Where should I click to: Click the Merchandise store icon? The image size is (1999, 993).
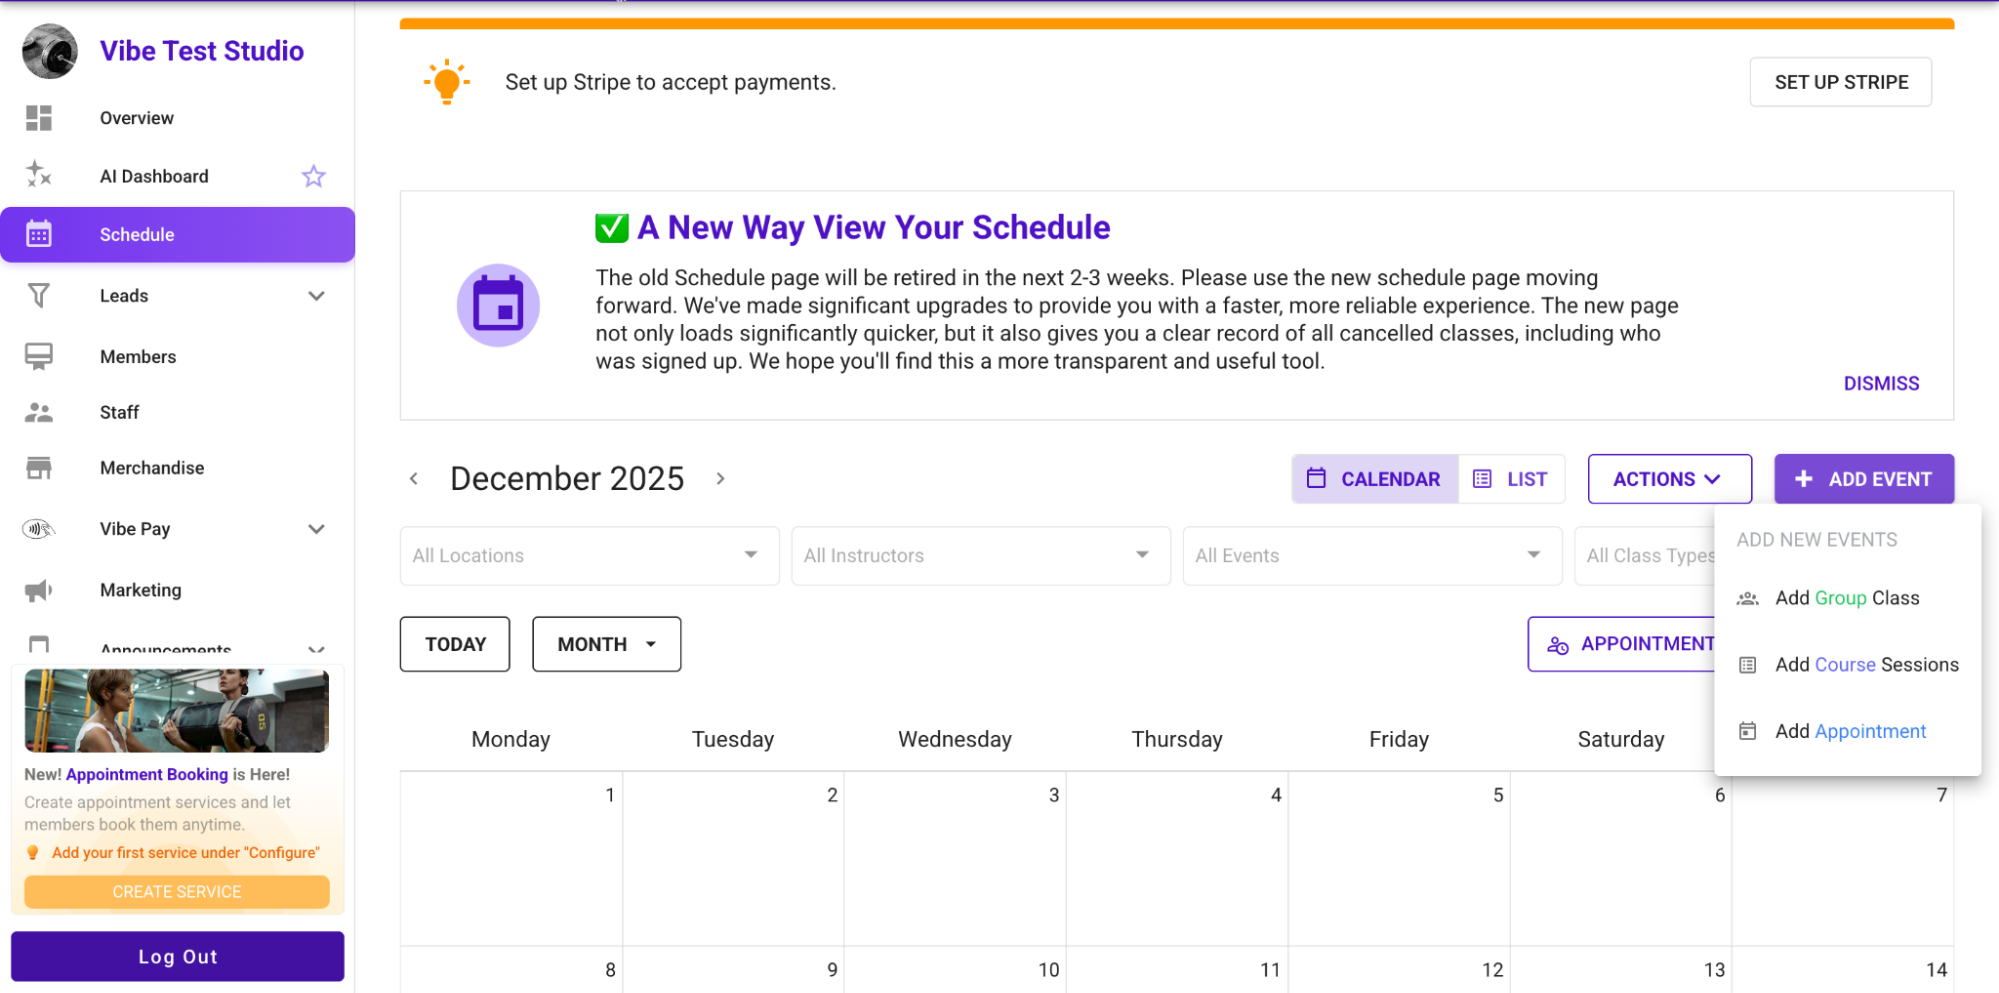click(x=39, y=468)
